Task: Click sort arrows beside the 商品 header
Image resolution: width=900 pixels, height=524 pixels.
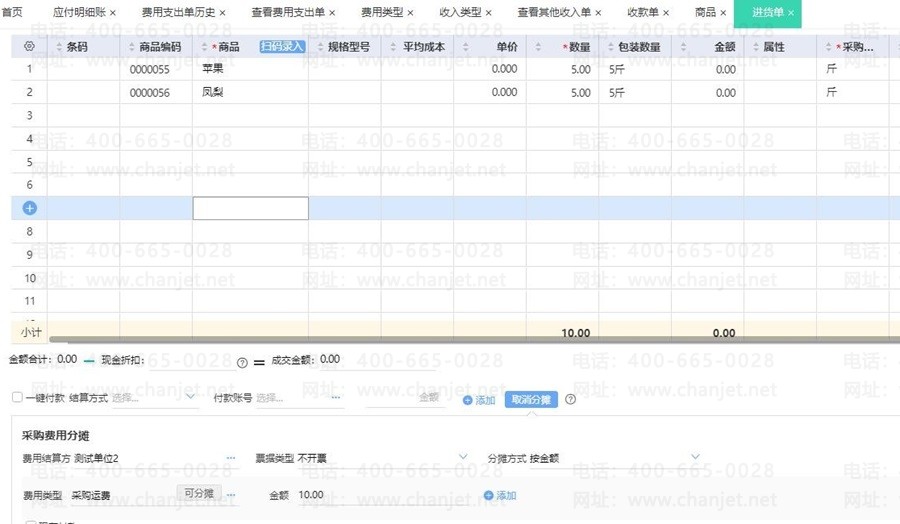Action: [204, 47]
